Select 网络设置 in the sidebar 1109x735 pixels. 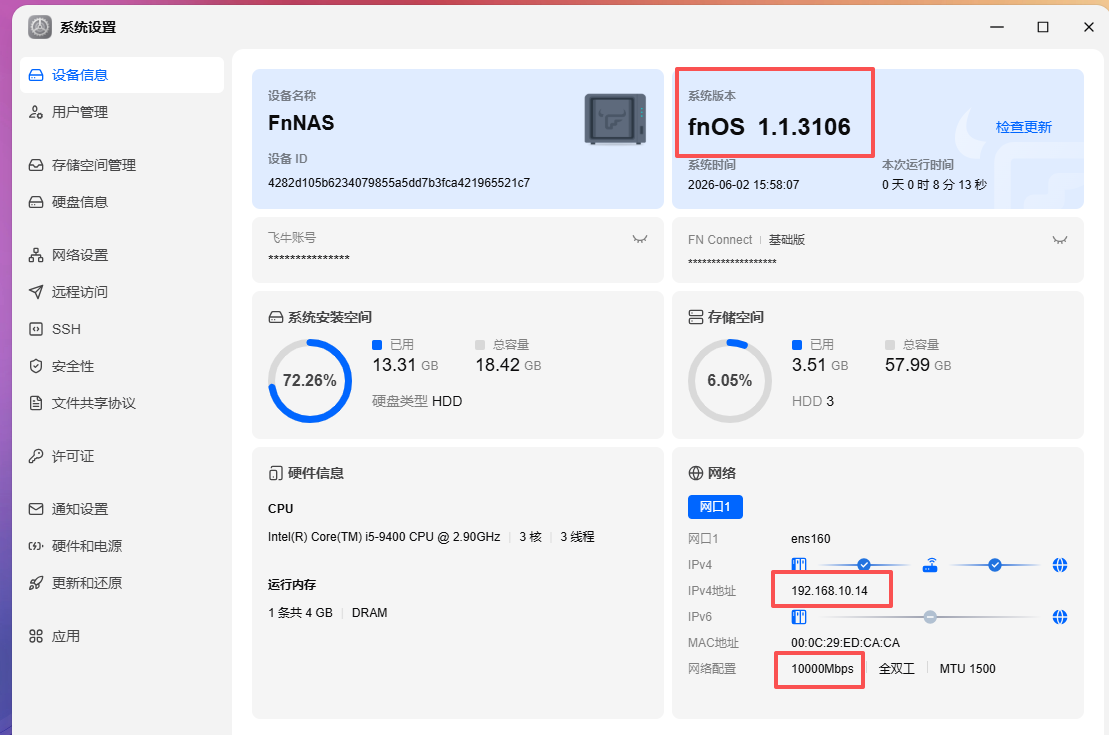pyautogui.click(x=122, y=255)
